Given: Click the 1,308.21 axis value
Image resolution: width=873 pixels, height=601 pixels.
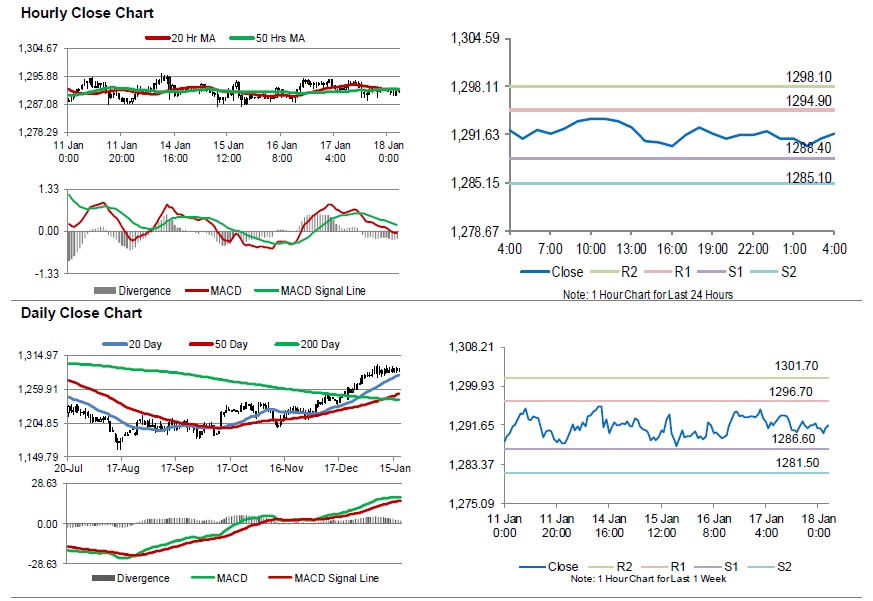Looking at the screenshot, I should point(471,347).
